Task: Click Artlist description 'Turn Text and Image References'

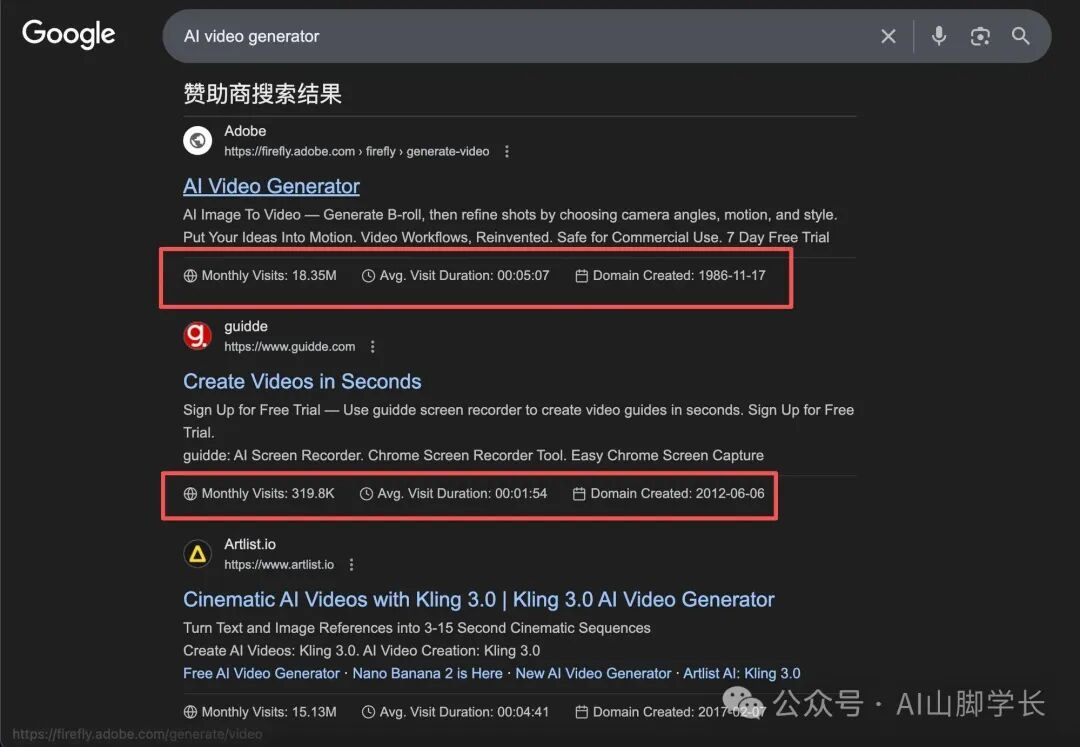Action: (x=417, y=628)
